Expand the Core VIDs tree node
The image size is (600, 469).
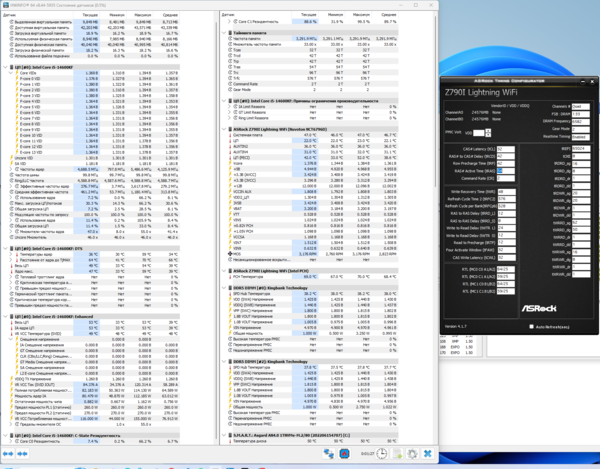tap(11, 73)
